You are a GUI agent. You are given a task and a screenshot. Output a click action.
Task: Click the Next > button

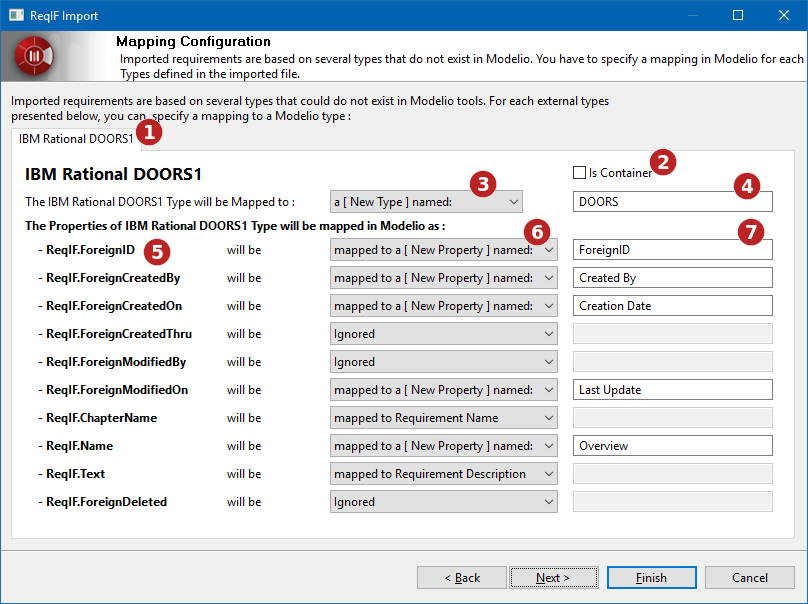pyautogui.click(x=554, y=578)
